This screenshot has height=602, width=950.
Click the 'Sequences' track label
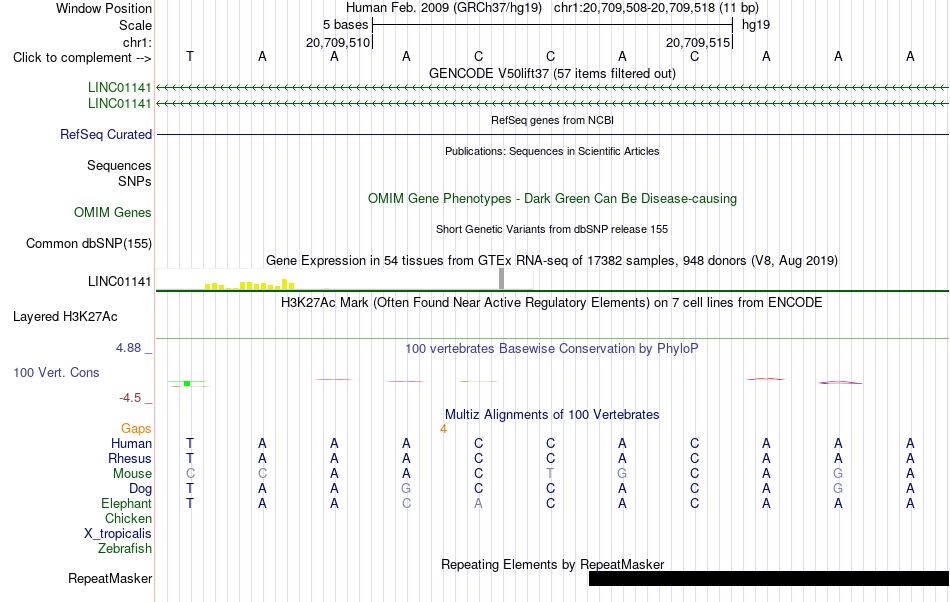point(119,165)
